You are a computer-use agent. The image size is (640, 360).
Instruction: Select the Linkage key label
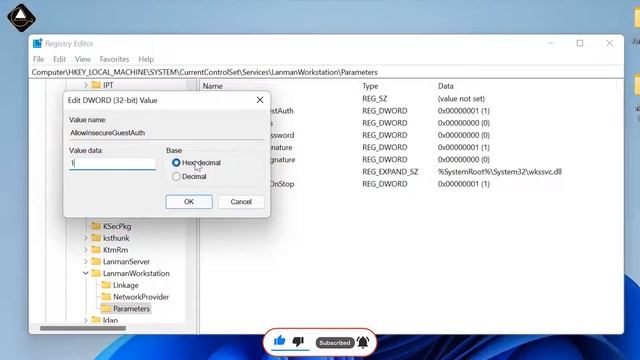(x=126, y=285)
